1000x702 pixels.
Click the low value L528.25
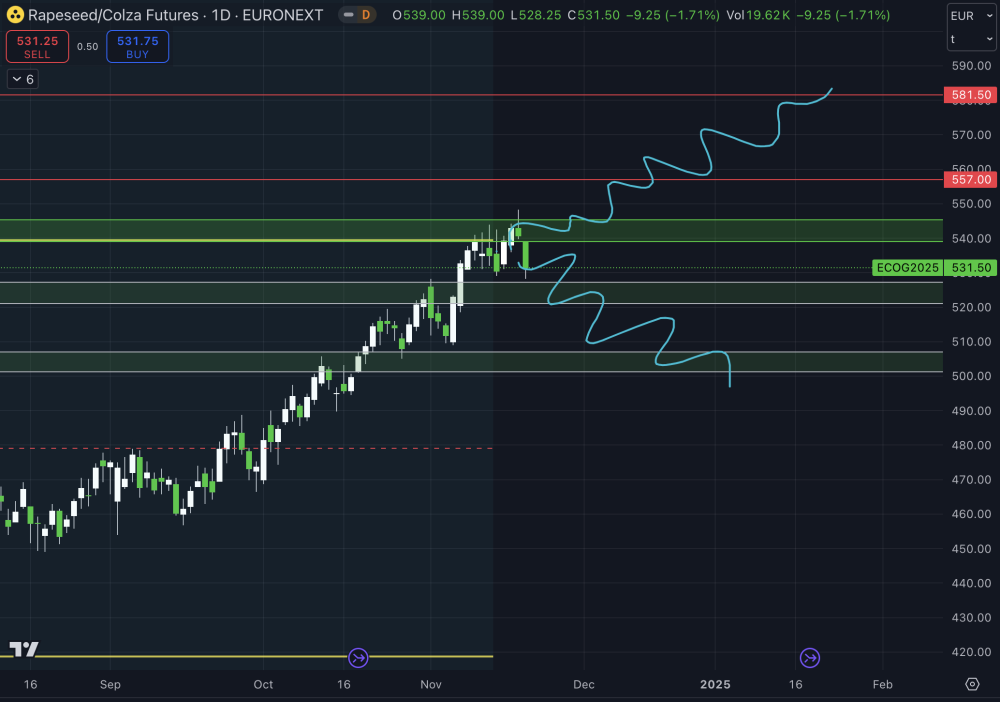tap(536, 15)
